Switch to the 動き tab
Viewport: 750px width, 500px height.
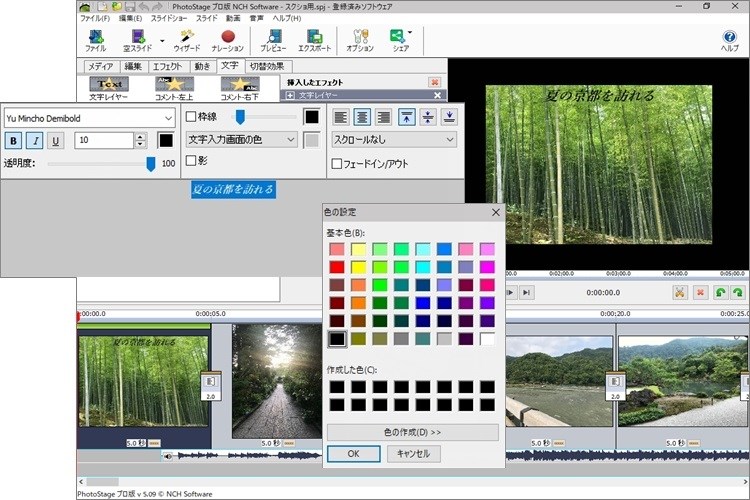tap(202, 67)
